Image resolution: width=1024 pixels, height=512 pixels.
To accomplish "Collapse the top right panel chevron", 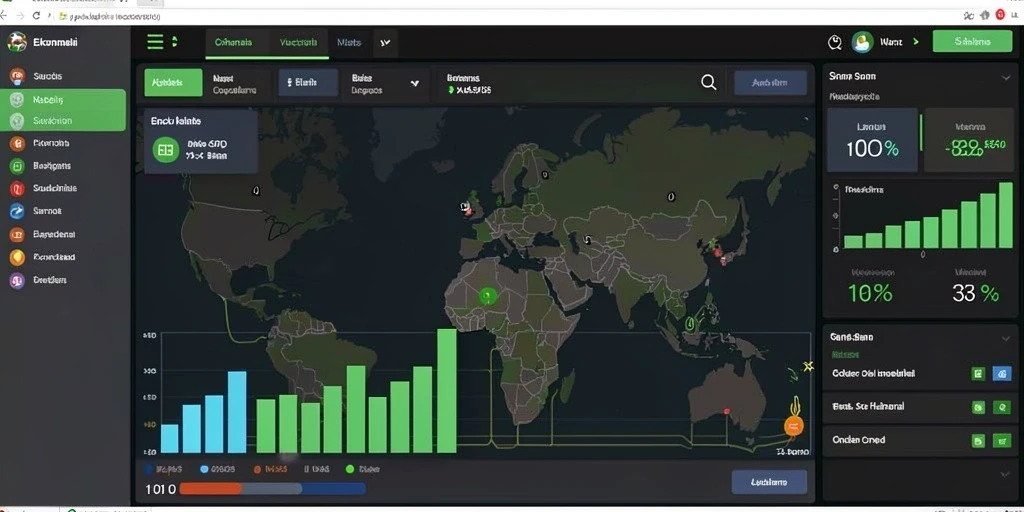I will (1005, 77).
